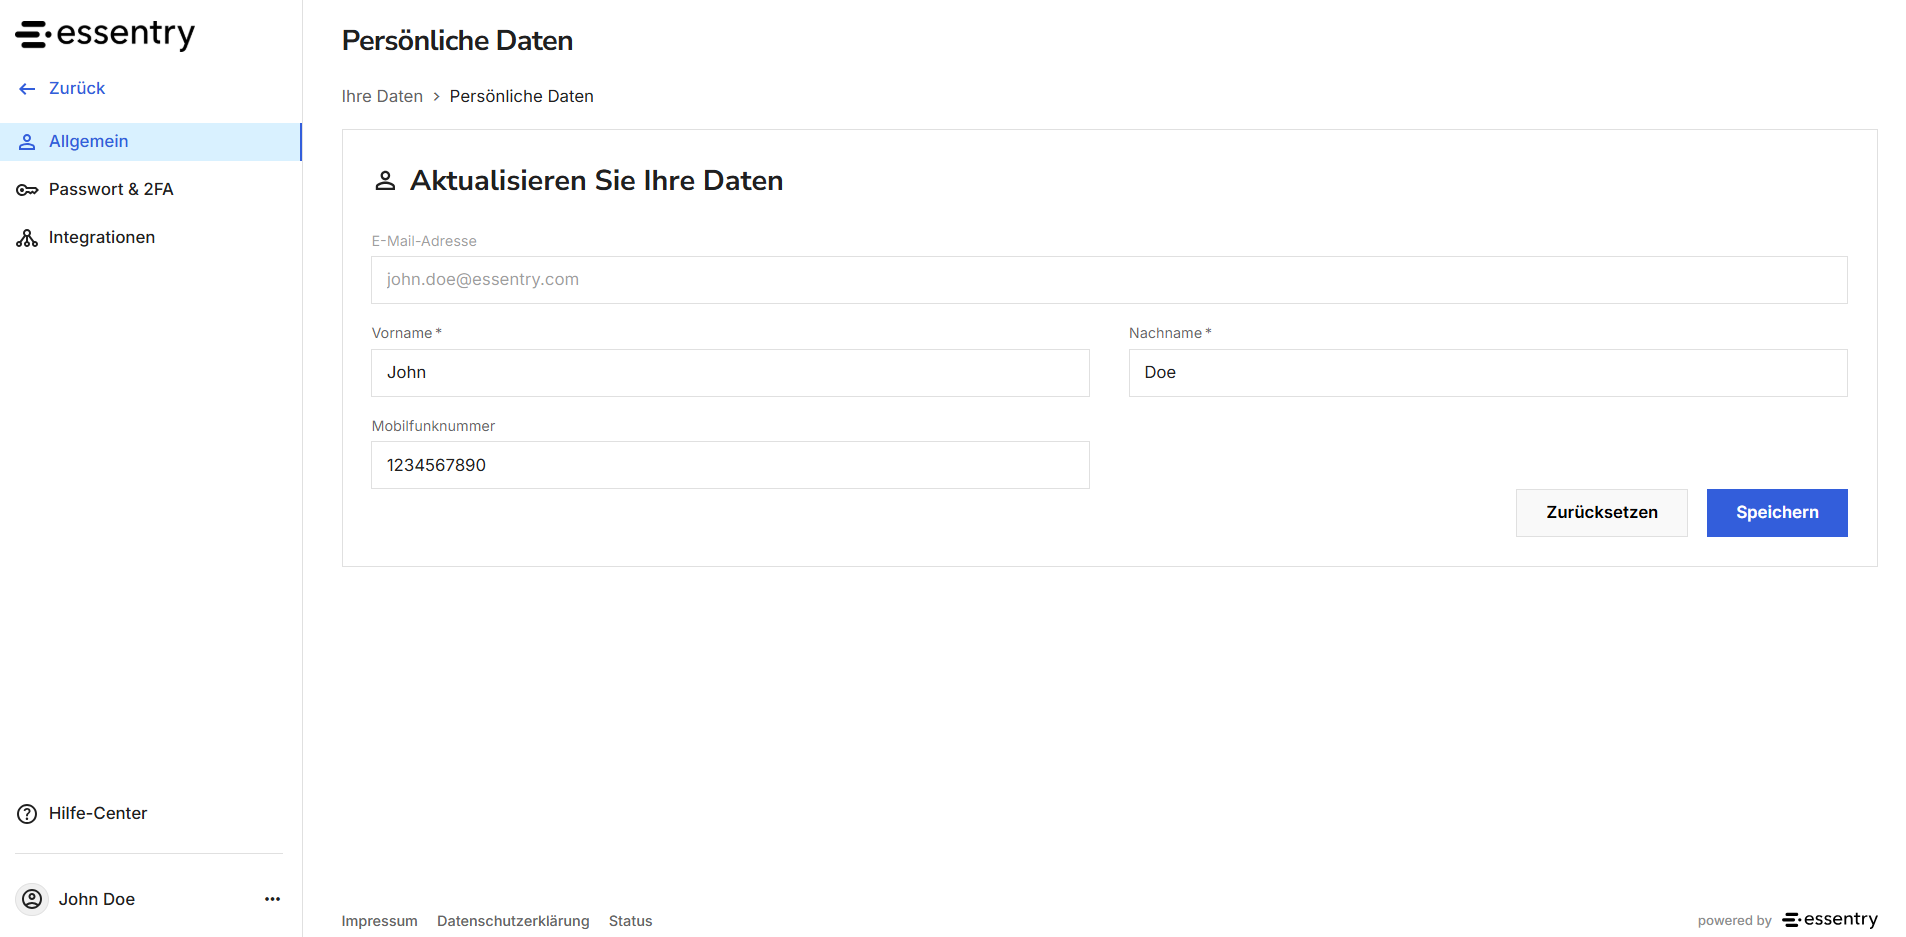
Task: Open the Impressum footer link
Action: click(x=380, y=921)
